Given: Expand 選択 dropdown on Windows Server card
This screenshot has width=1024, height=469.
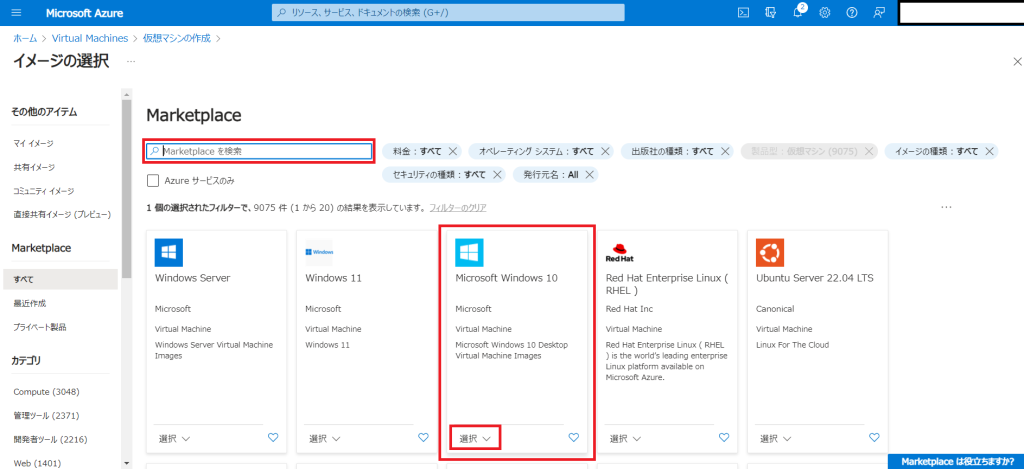Looking at the screenshot, I should [174, 438].
